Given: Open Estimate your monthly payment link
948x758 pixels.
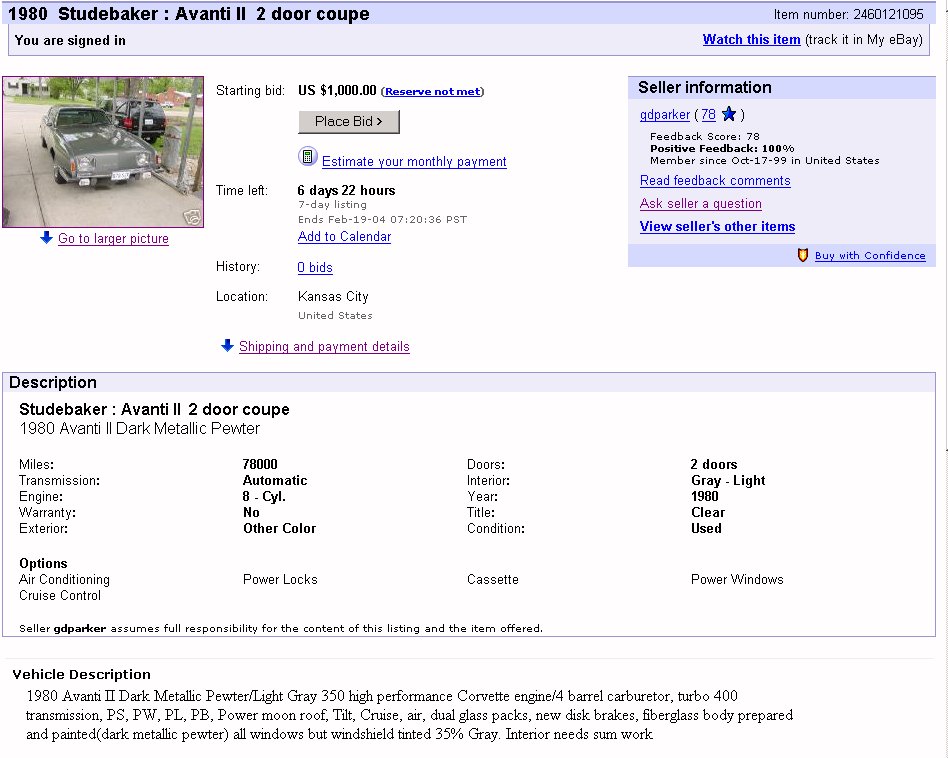Looking at the screenshot, I should 414,162.
